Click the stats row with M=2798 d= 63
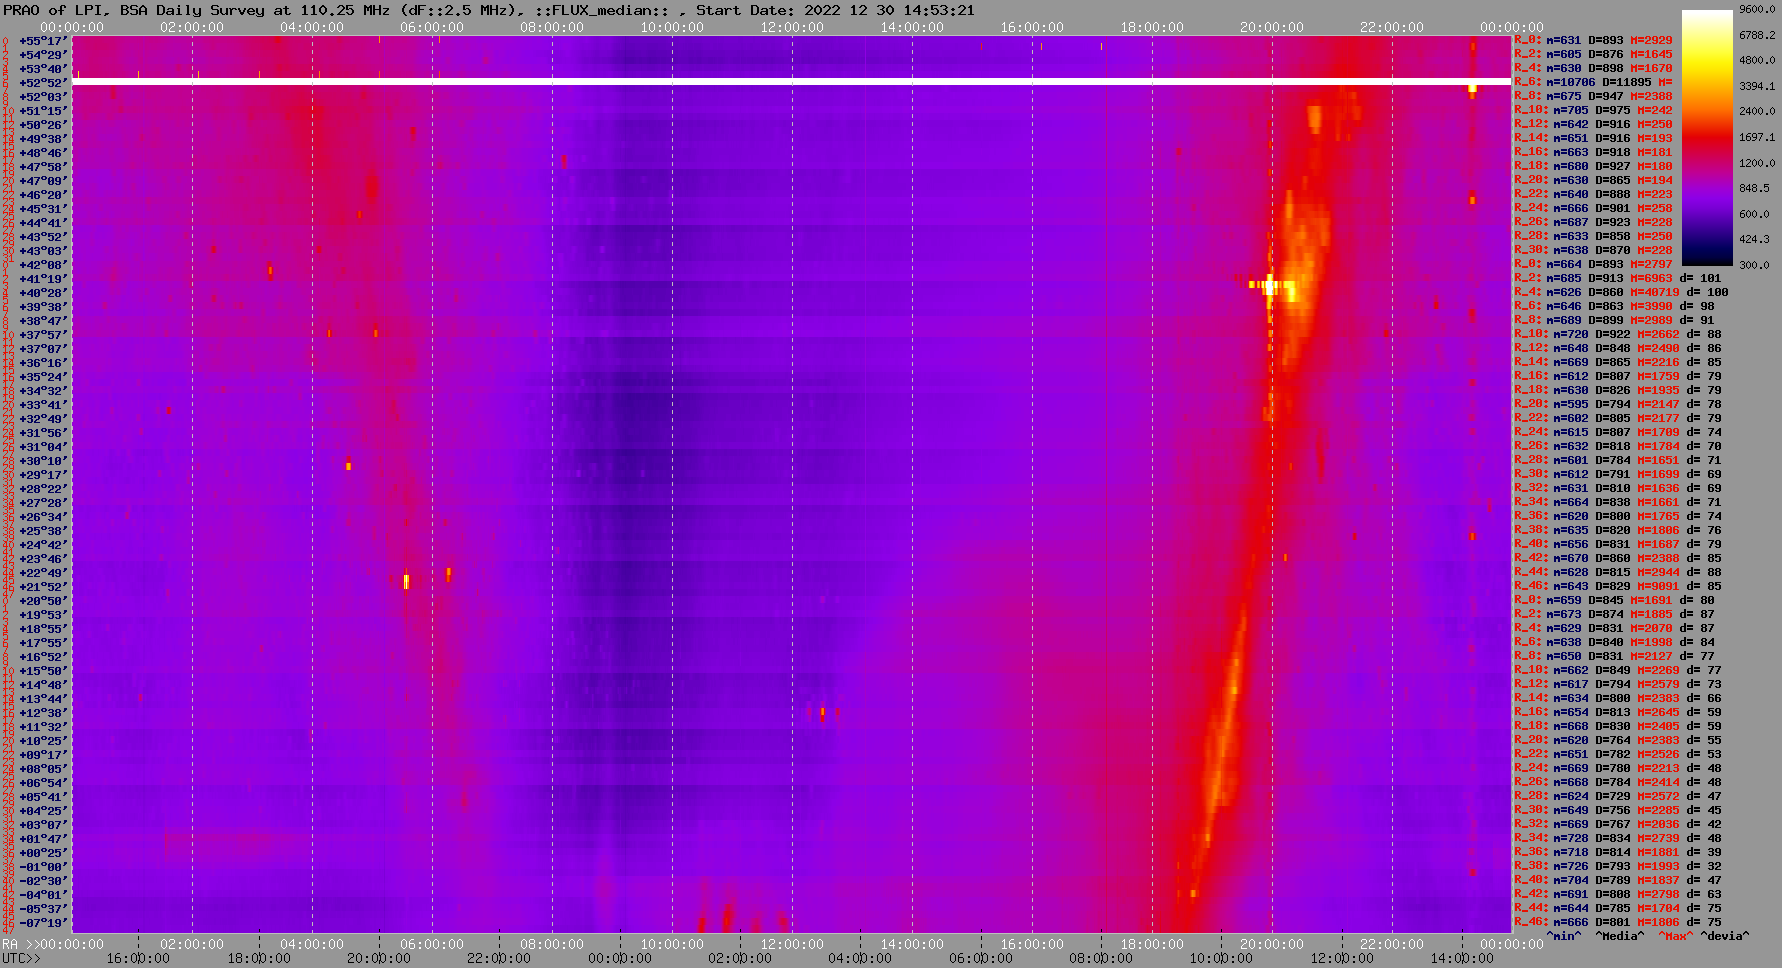The width and height of the screenshot is (1782, 968). pyautogui.click(x=1618, y=894)
